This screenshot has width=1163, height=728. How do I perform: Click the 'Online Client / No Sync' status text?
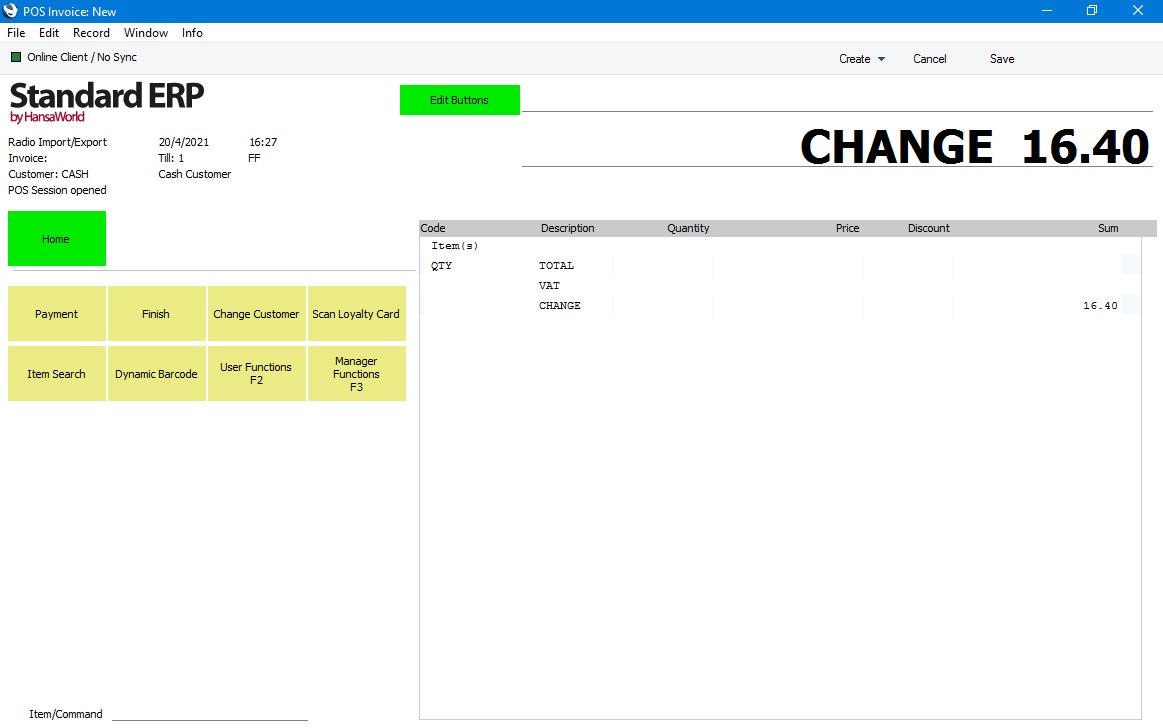(82, 57)
